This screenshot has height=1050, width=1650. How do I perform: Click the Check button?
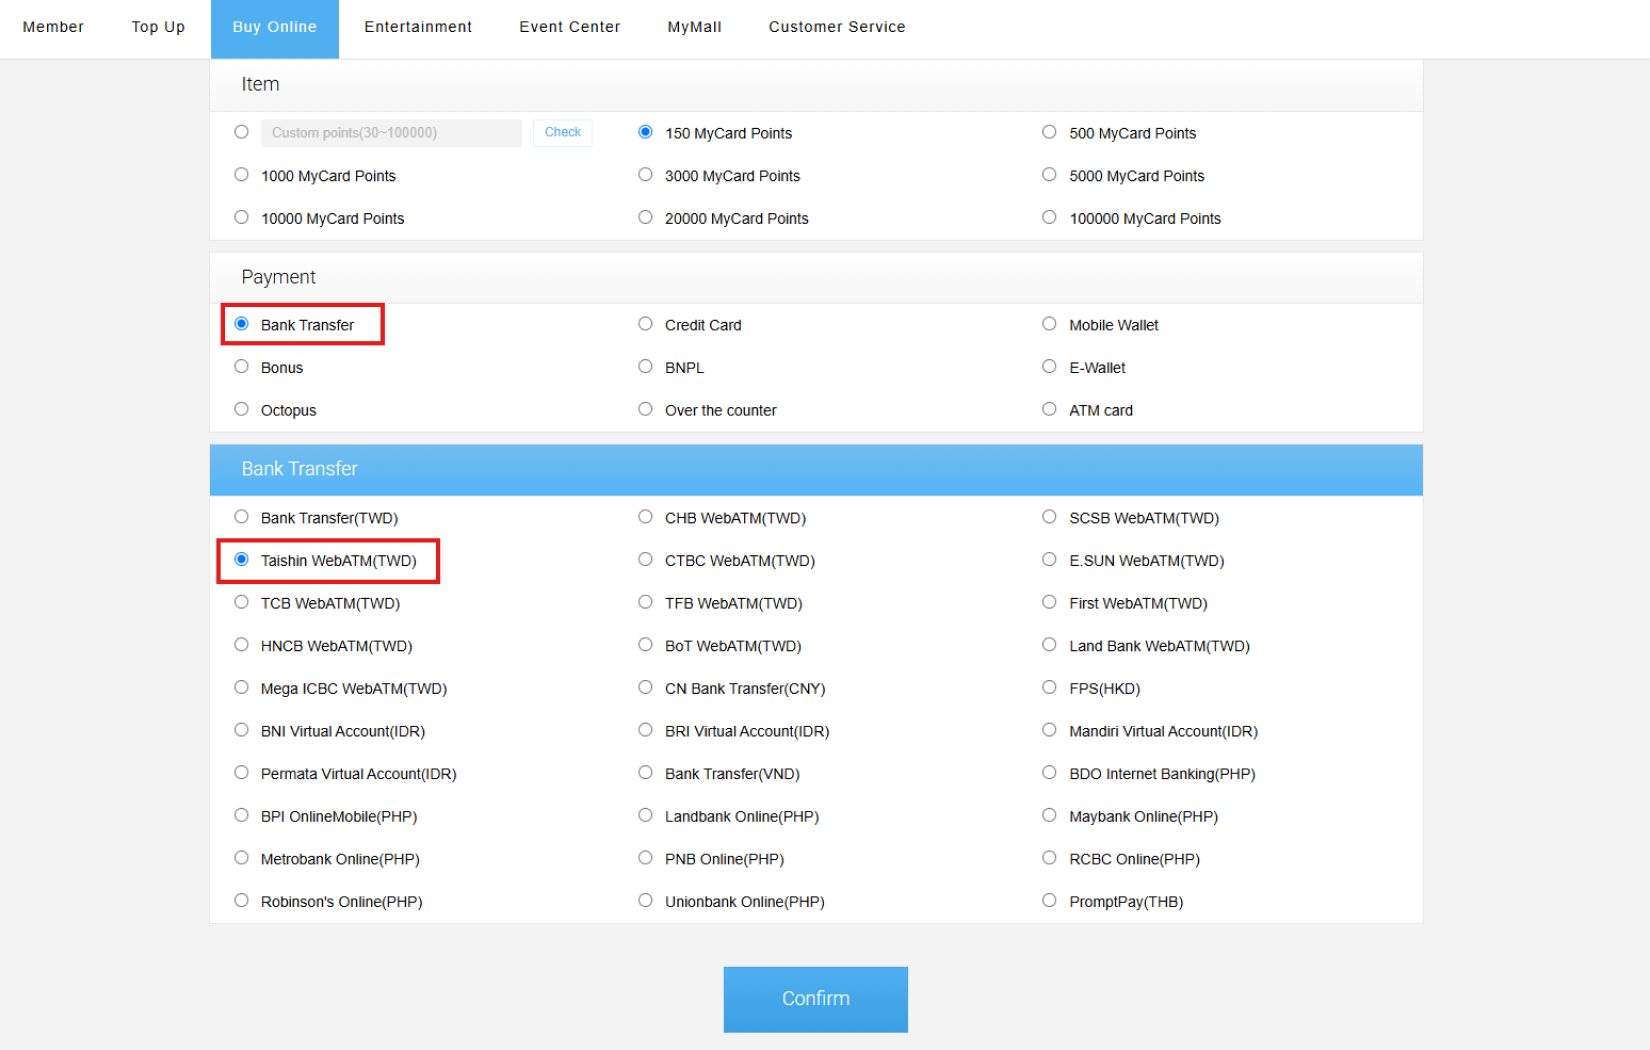pos(563,133)
